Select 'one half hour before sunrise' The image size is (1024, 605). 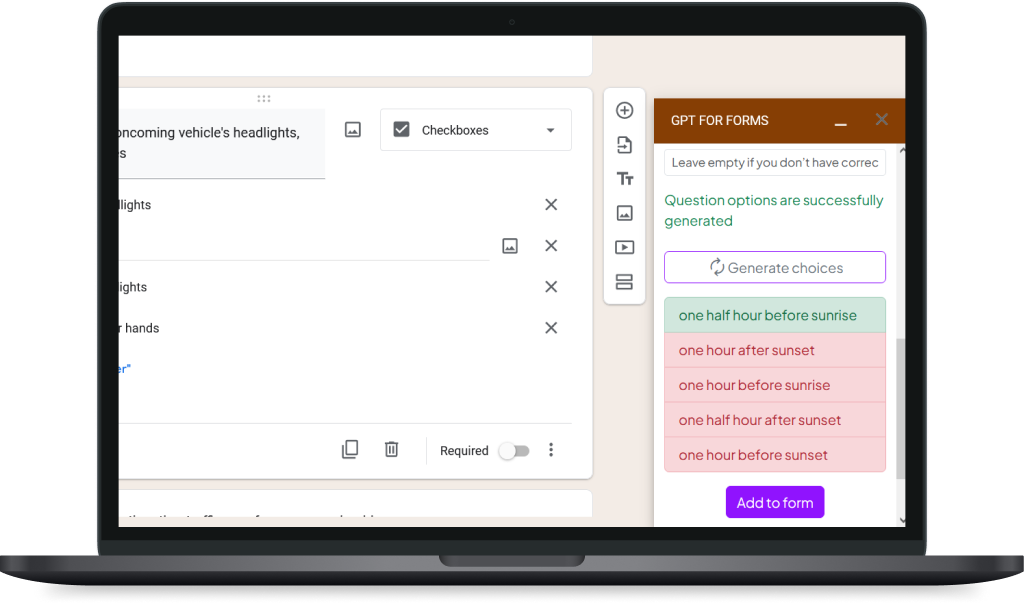(x=775, y=316)
